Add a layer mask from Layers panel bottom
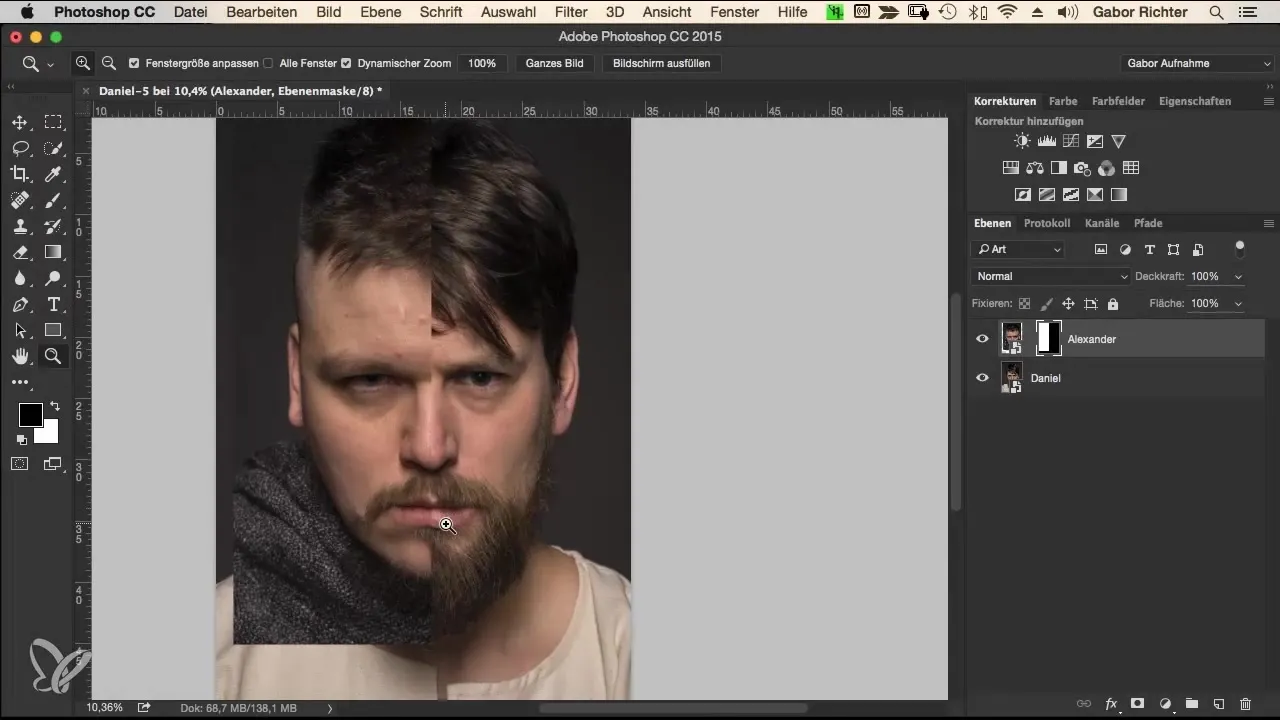The image size is (1280, 720). pyautogui.click(x=1138, y=704)
